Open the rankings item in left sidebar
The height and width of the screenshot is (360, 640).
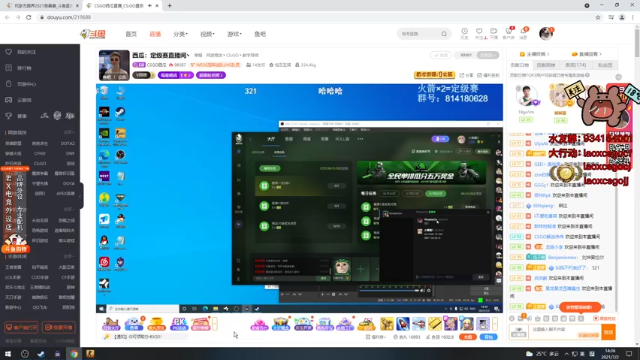[24, 68]
